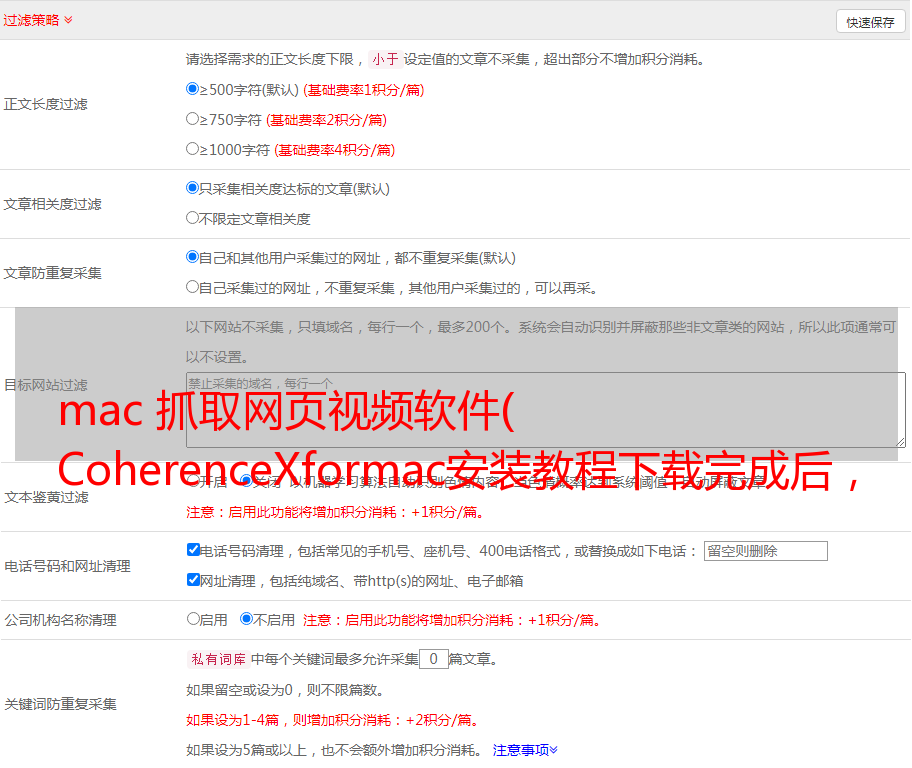Image resolution: width=912 pixels, height=768 pixels.
Task: Click the 小于 highlighted tag
Action: [x=385, y=59]
